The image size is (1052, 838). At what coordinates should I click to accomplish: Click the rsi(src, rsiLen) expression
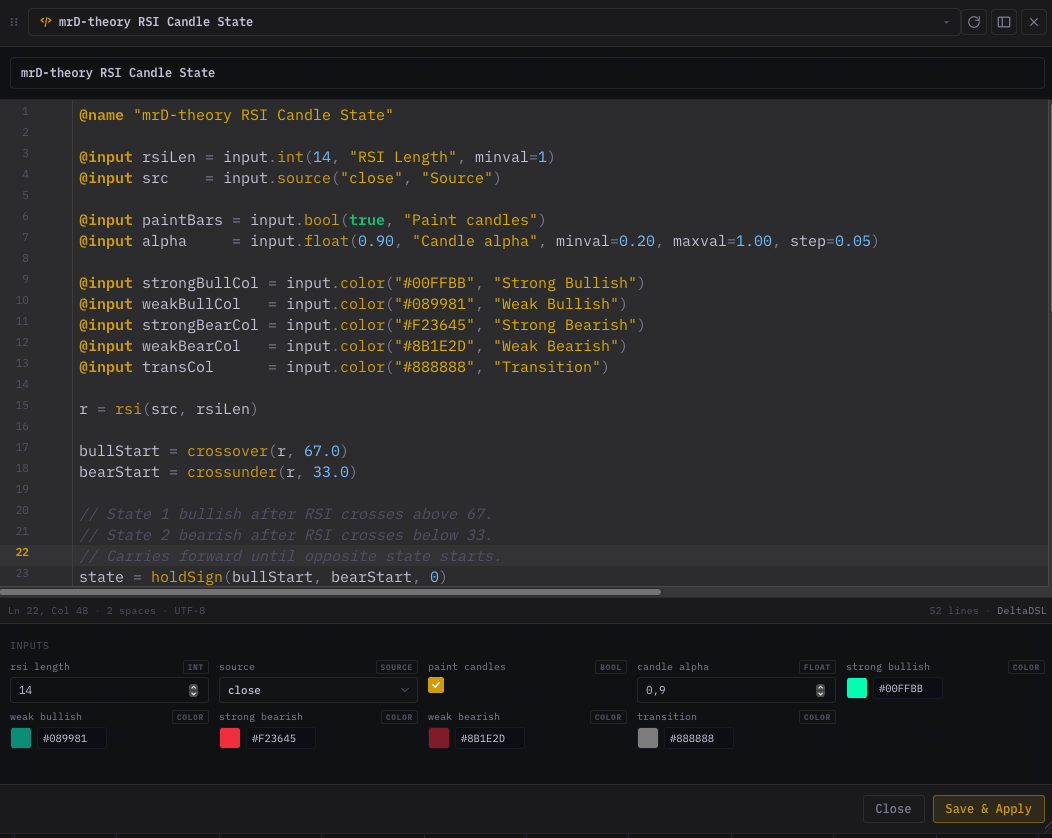tap(186, 409)
